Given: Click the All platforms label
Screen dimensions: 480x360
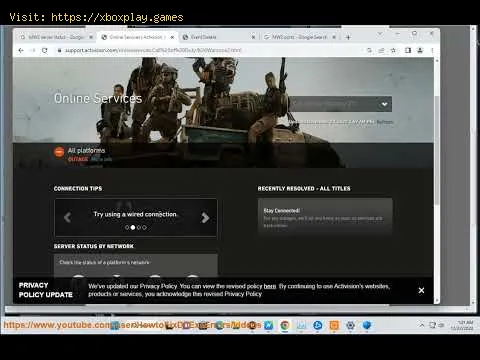Looking at the screenshot, I should click(86, 151).
